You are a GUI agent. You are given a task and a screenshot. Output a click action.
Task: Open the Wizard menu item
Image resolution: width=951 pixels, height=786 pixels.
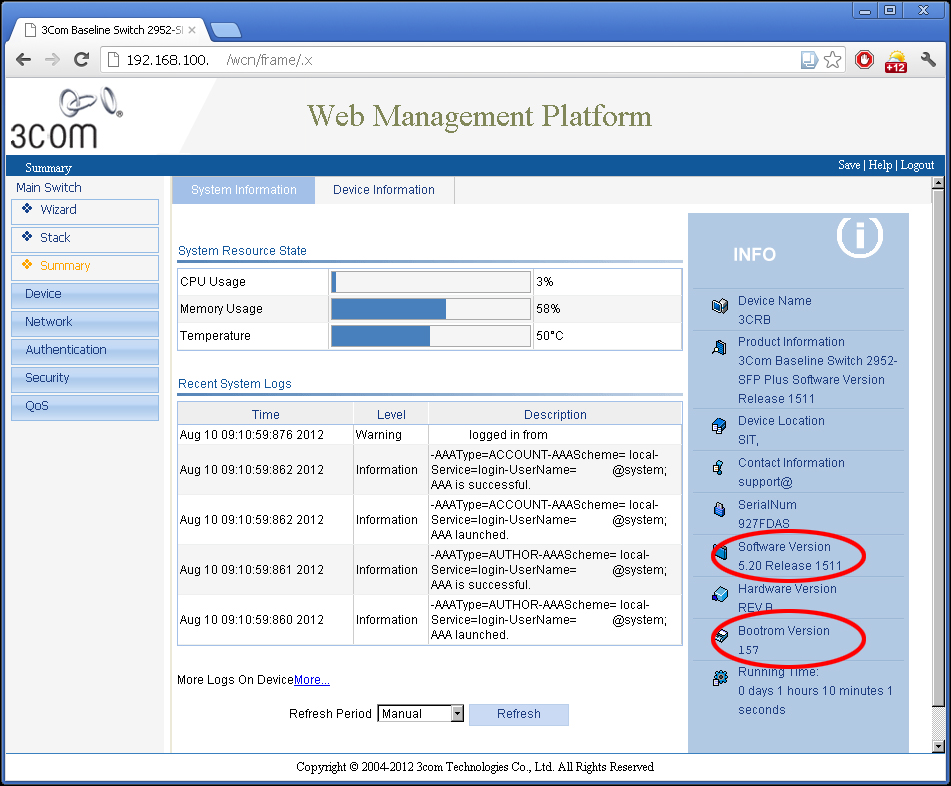[85, 211]
